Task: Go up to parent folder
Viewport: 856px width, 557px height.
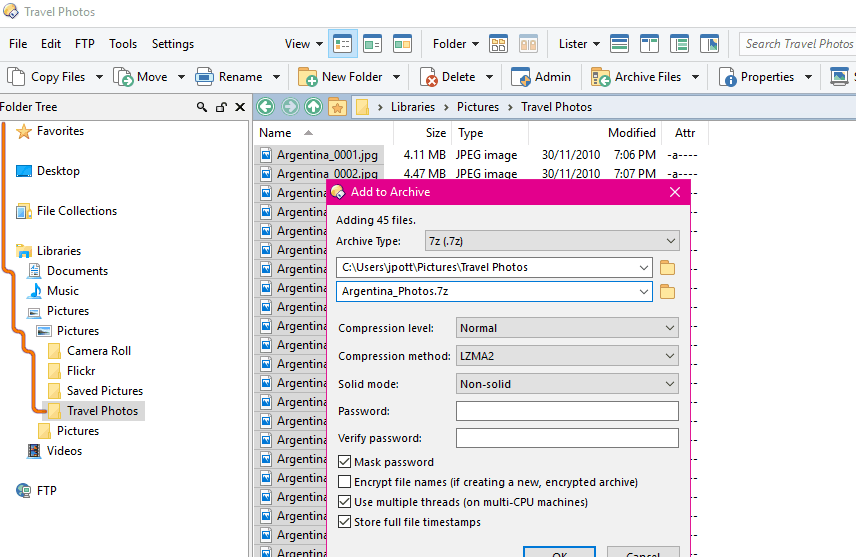Action: 313,106
